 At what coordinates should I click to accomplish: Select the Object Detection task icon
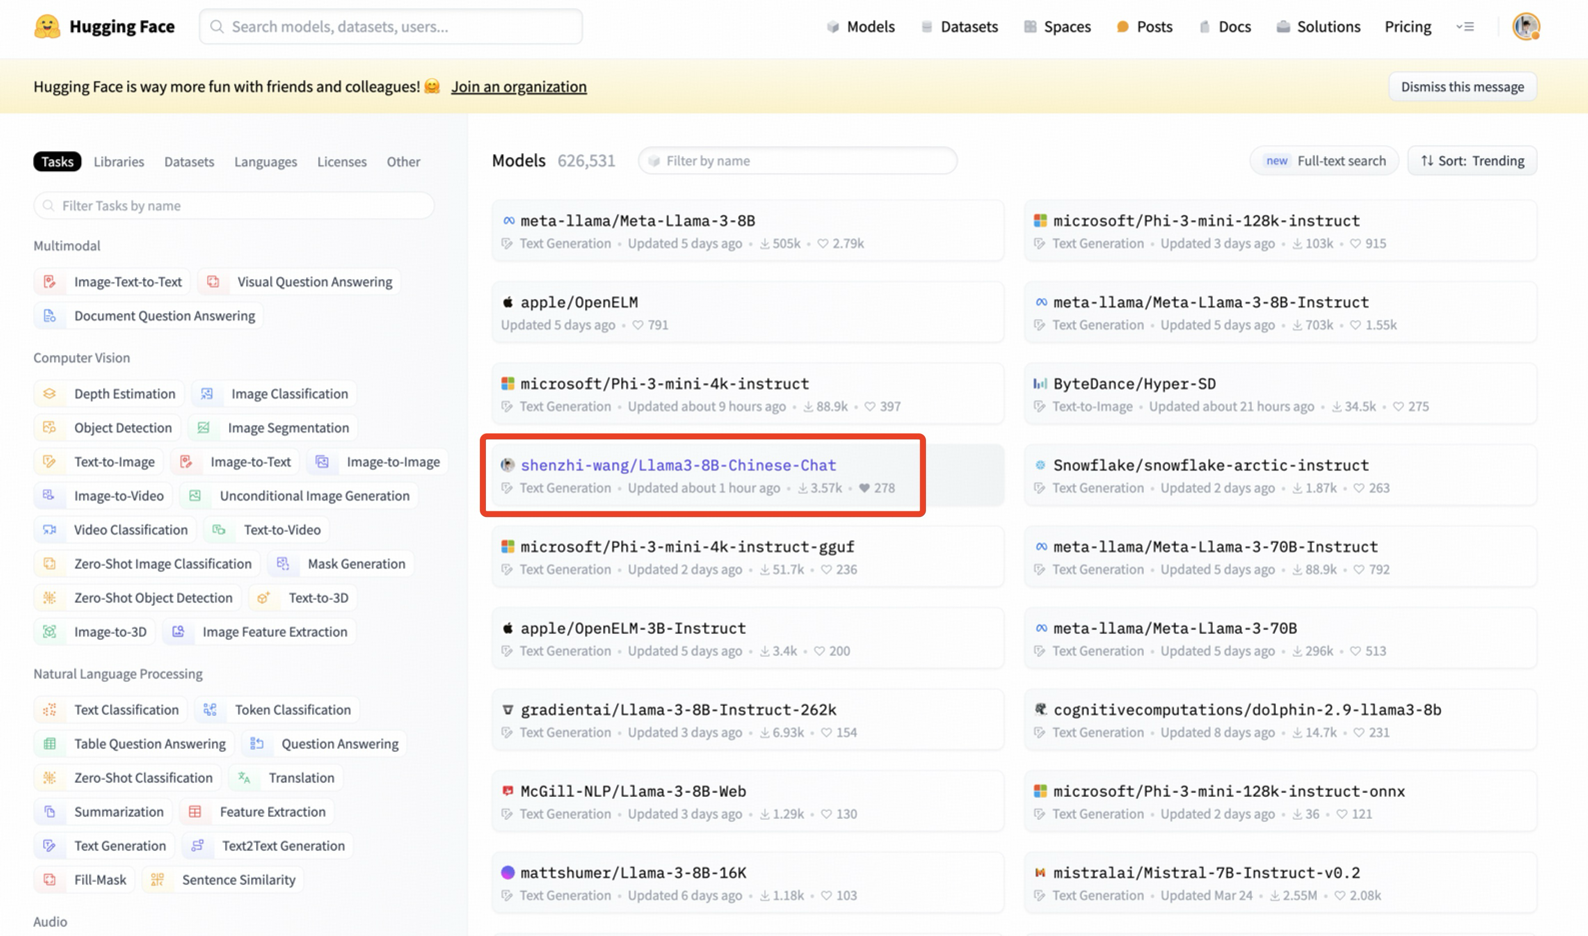tap(50, 428)
